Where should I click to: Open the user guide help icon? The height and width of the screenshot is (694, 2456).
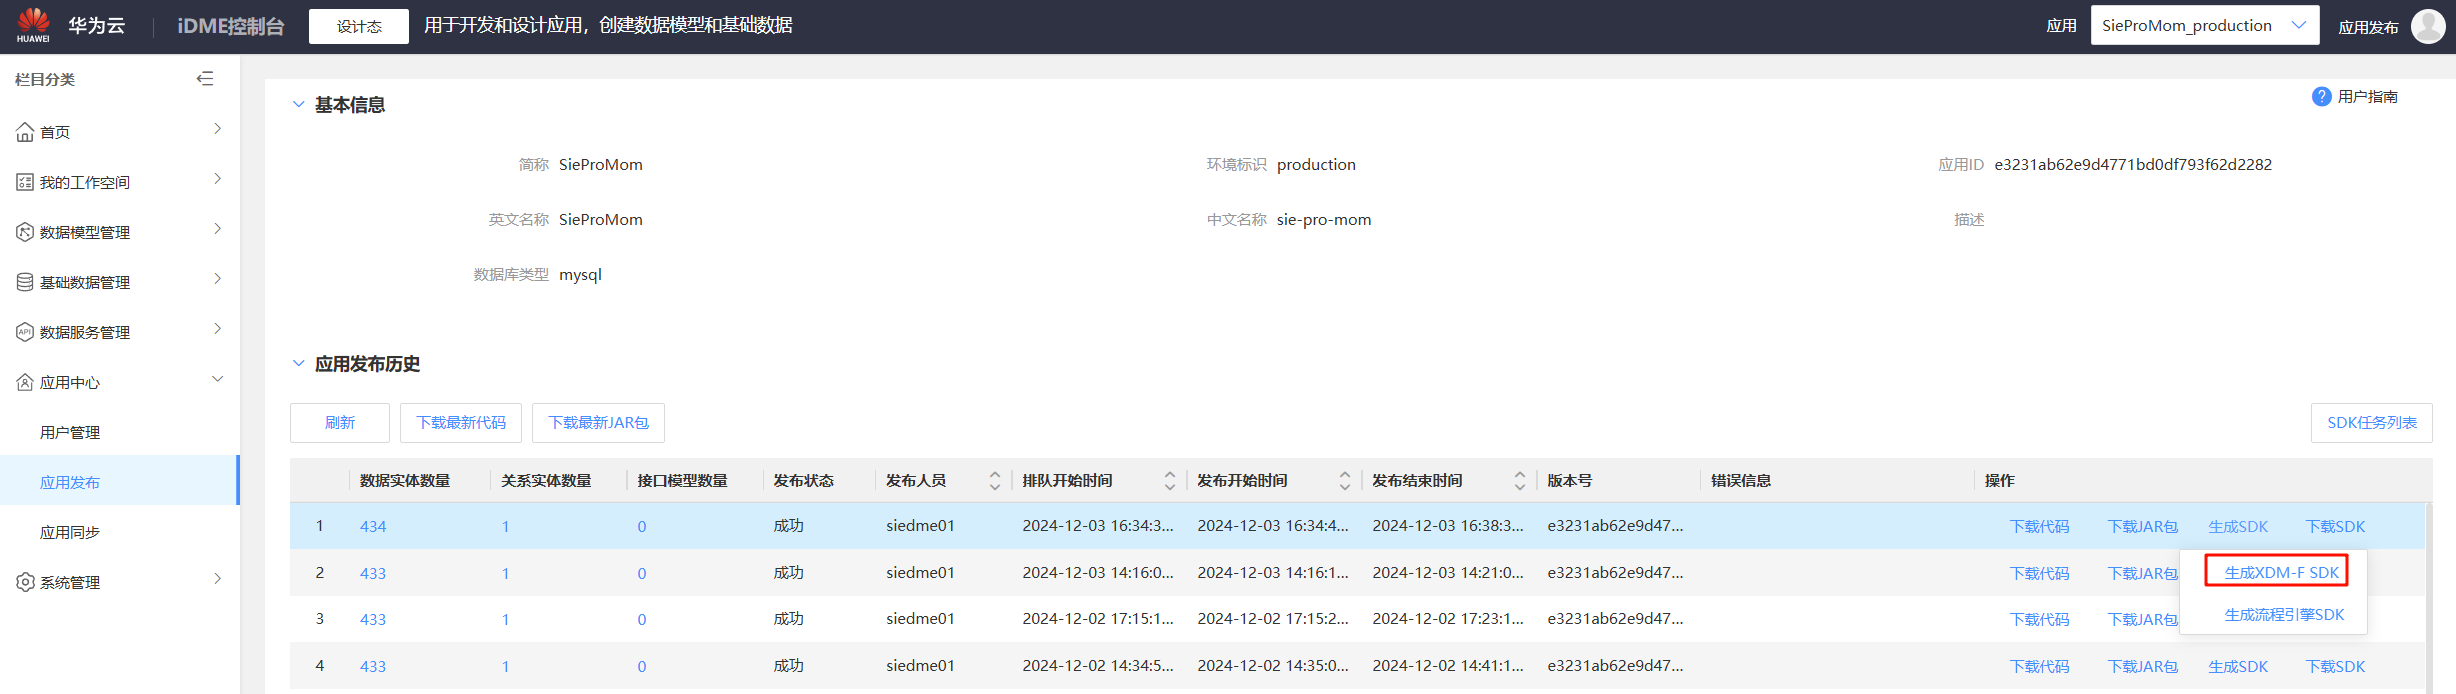(x=2321, y=96)
